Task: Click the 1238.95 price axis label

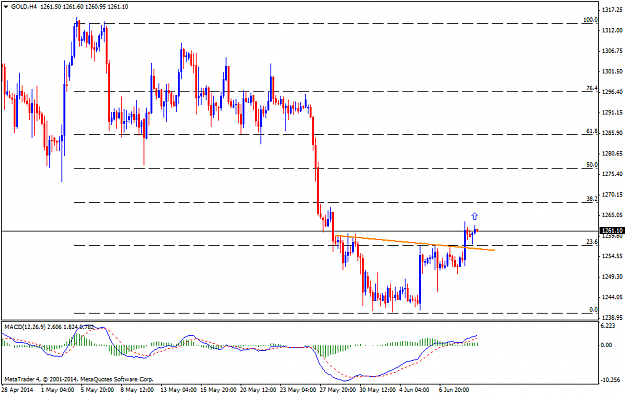Action: (x=613, y=317)
